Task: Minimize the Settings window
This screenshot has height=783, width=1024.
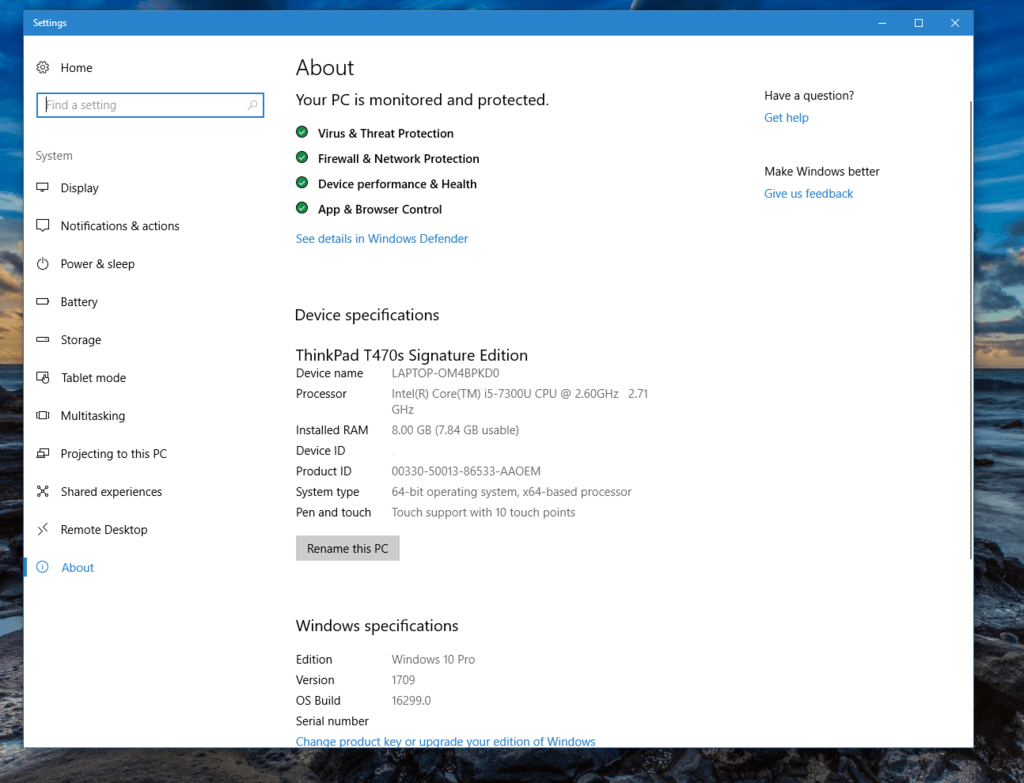Action: click(x=882, y=23)
